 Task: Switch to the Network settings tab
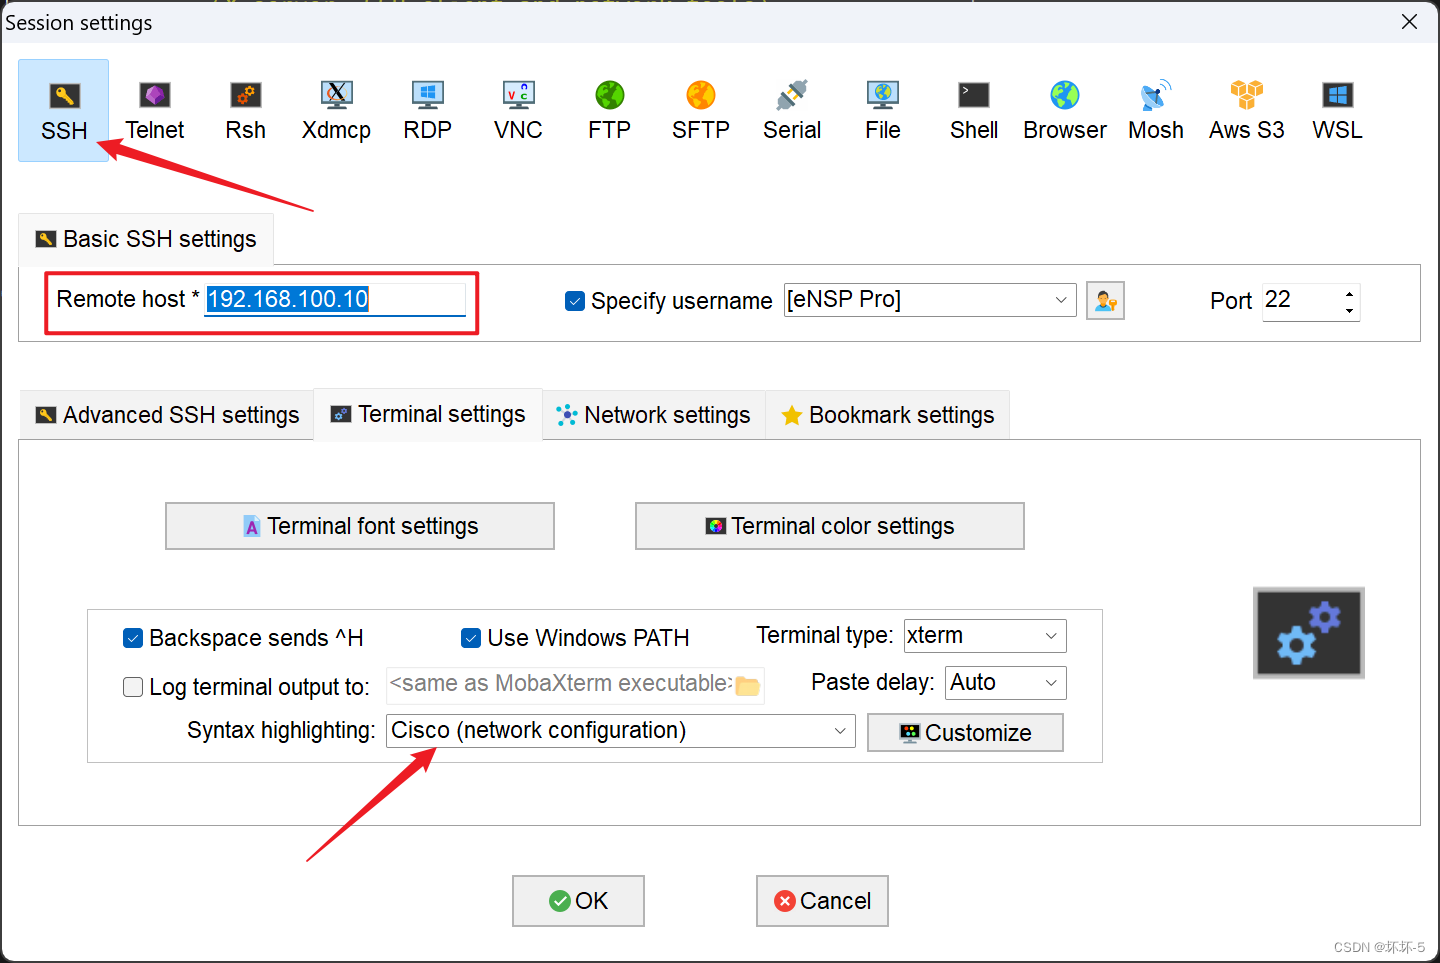coord(652,414)
